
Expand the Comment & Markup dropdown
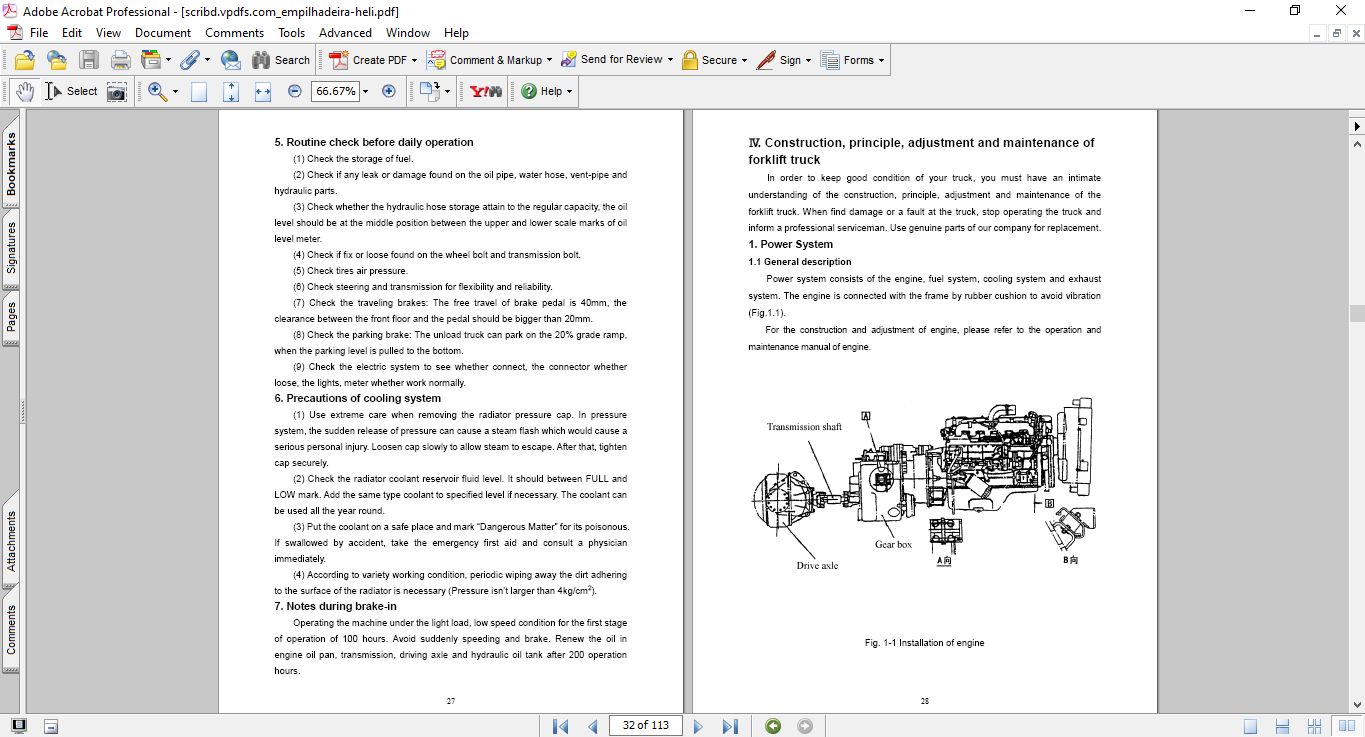(550, 60)
